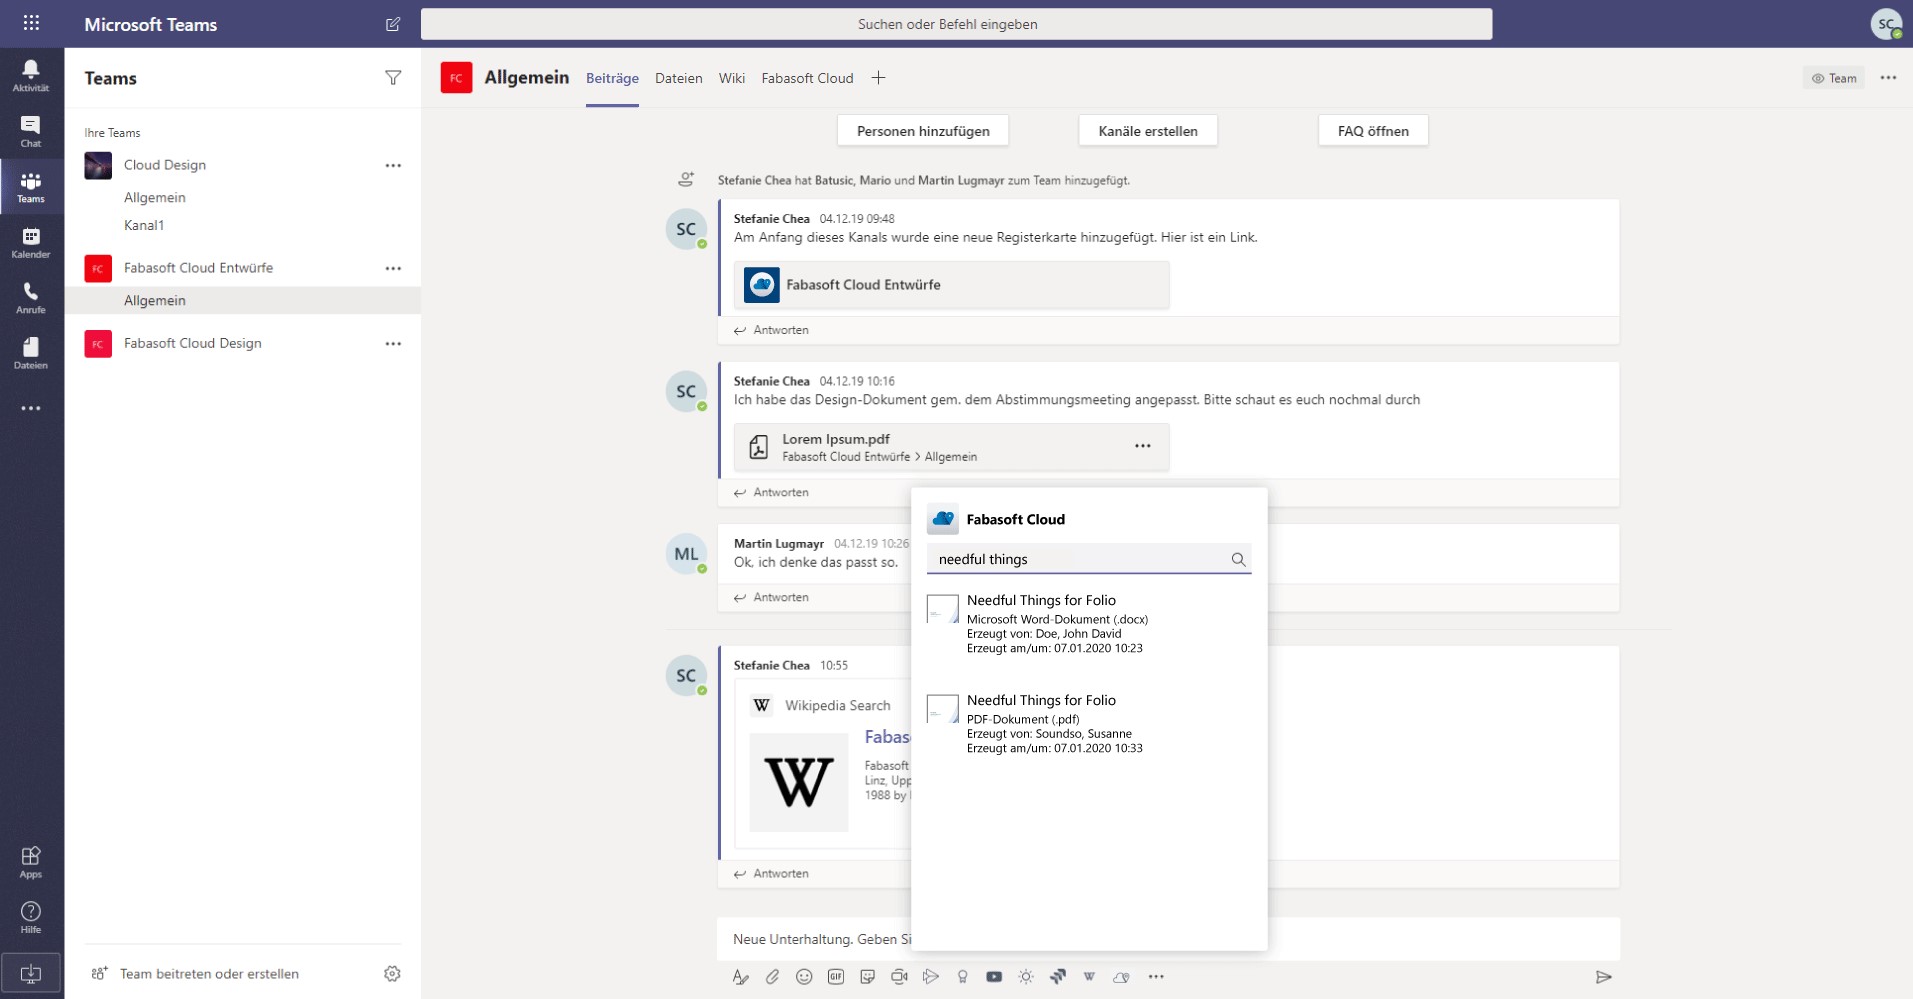Click the search magnifier in Fabasoft Cloud popup

pos(1238,560)
